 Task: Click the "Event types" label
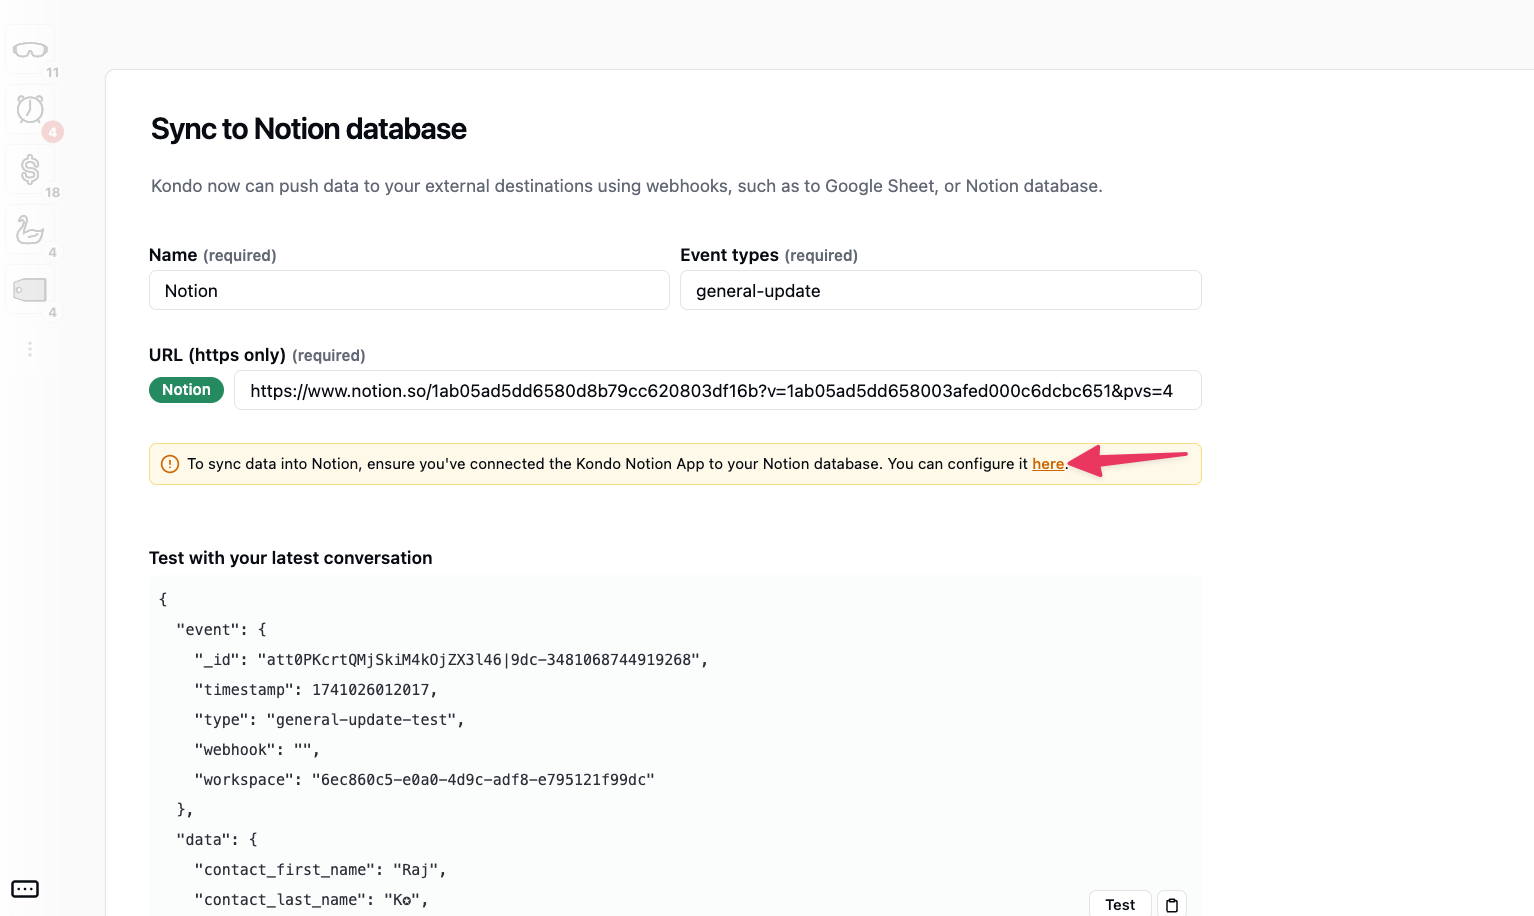729,255
